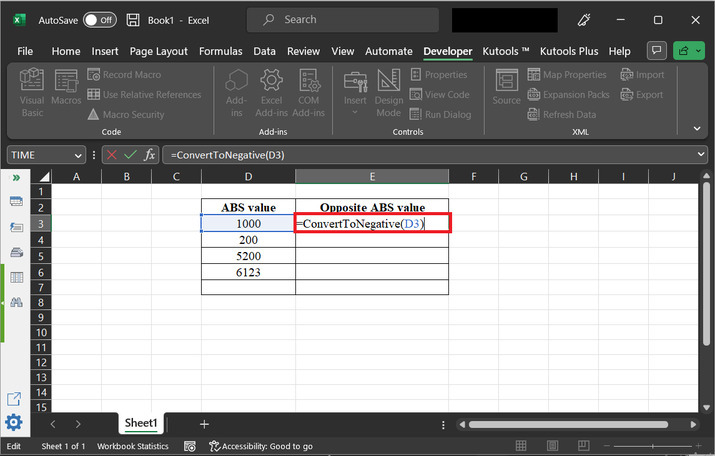Screen dimensions: 715x456
Task: Click Record Macro
Action: (x=124, y=74)
